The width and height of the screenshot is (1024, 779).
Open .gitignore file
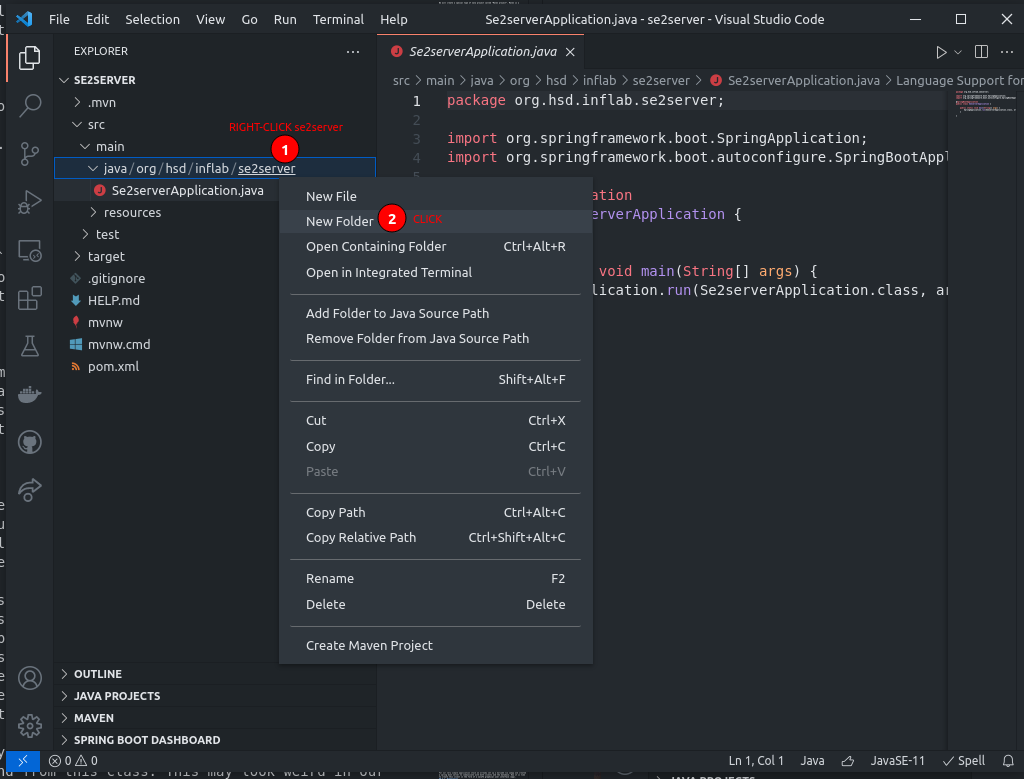[116, 278]
